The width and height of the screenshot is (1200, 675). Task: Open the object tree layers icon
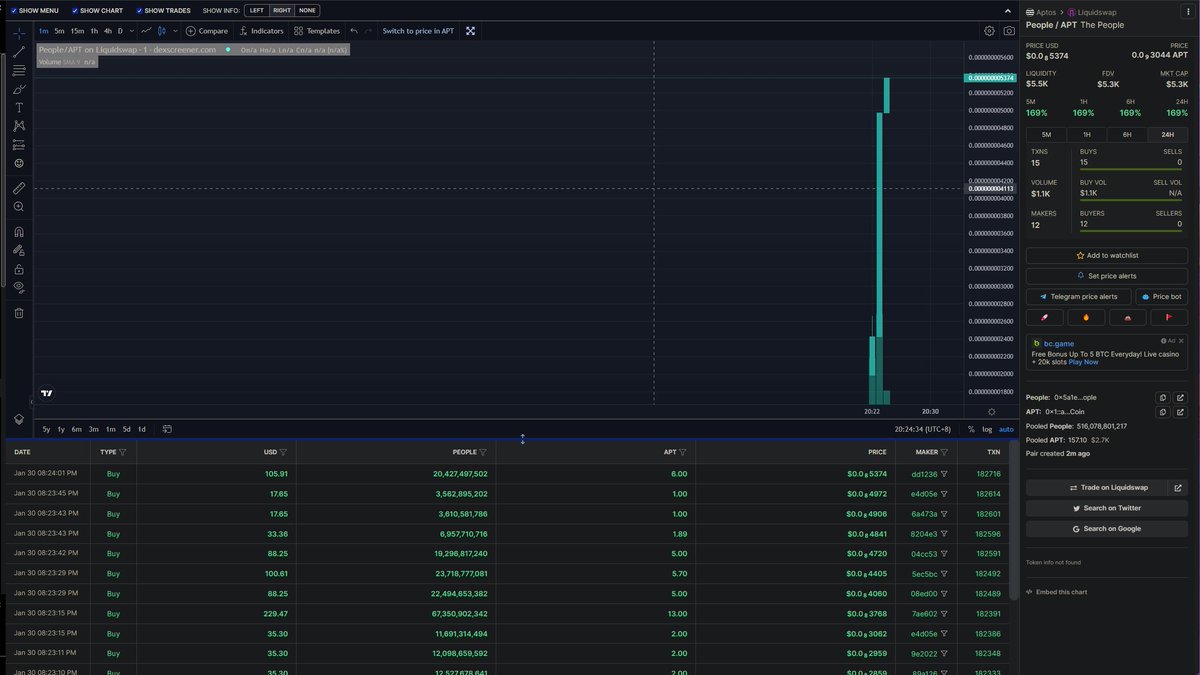[x=19, y=419]
